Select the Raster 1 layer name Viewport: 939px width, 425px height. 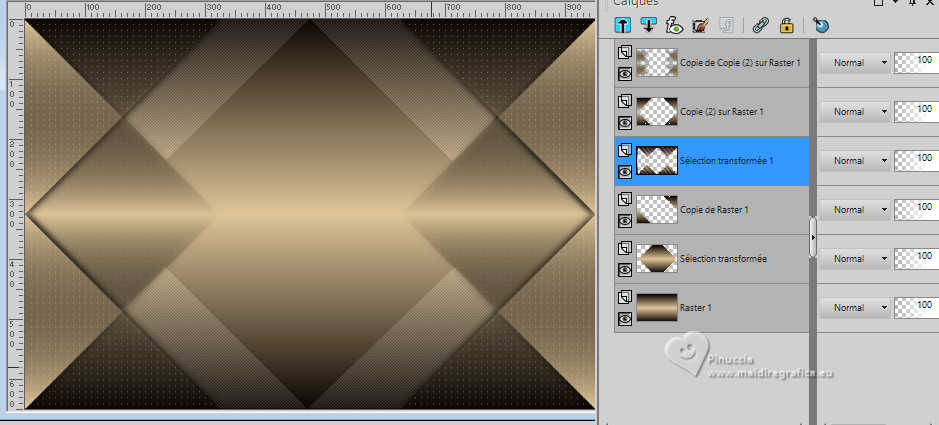point(696,308)
